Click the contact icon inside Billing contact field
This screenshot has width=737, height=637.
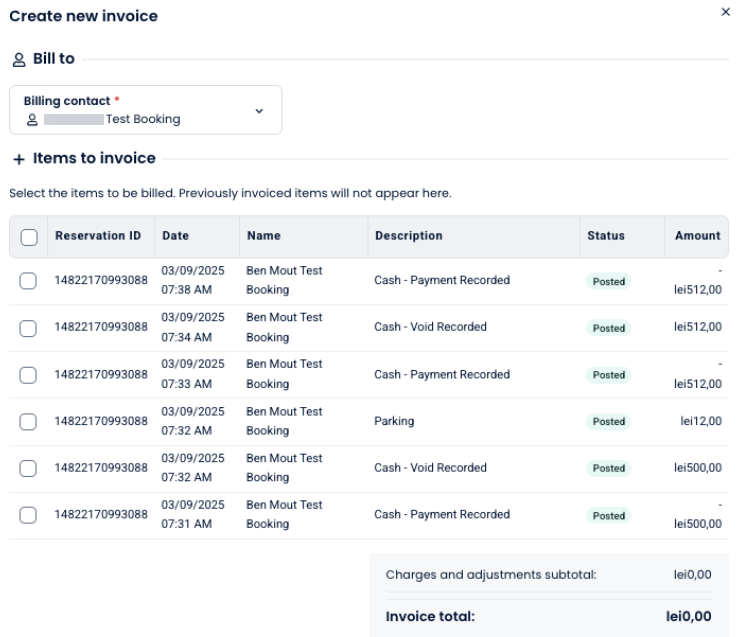pos(32,119)
